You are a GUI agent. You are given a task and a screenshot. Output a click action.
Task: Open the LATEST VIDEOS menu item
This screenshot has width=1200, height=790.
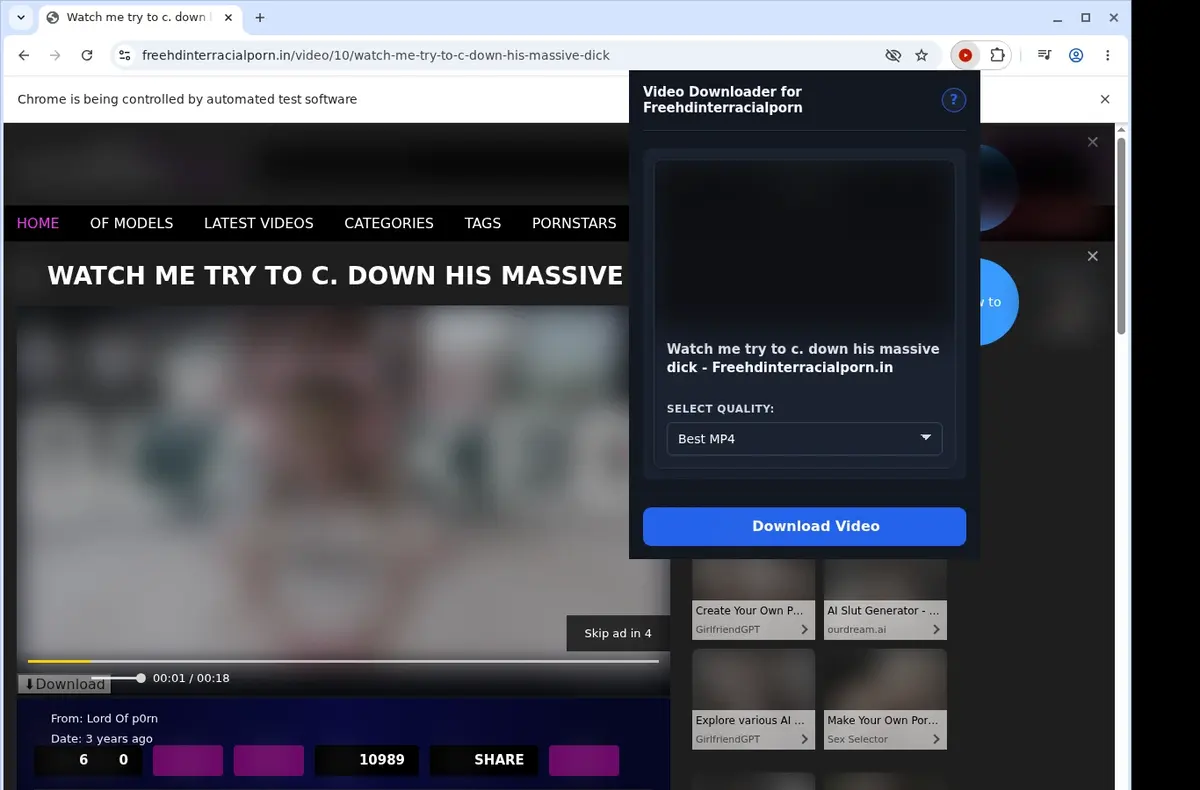[259, 223]
